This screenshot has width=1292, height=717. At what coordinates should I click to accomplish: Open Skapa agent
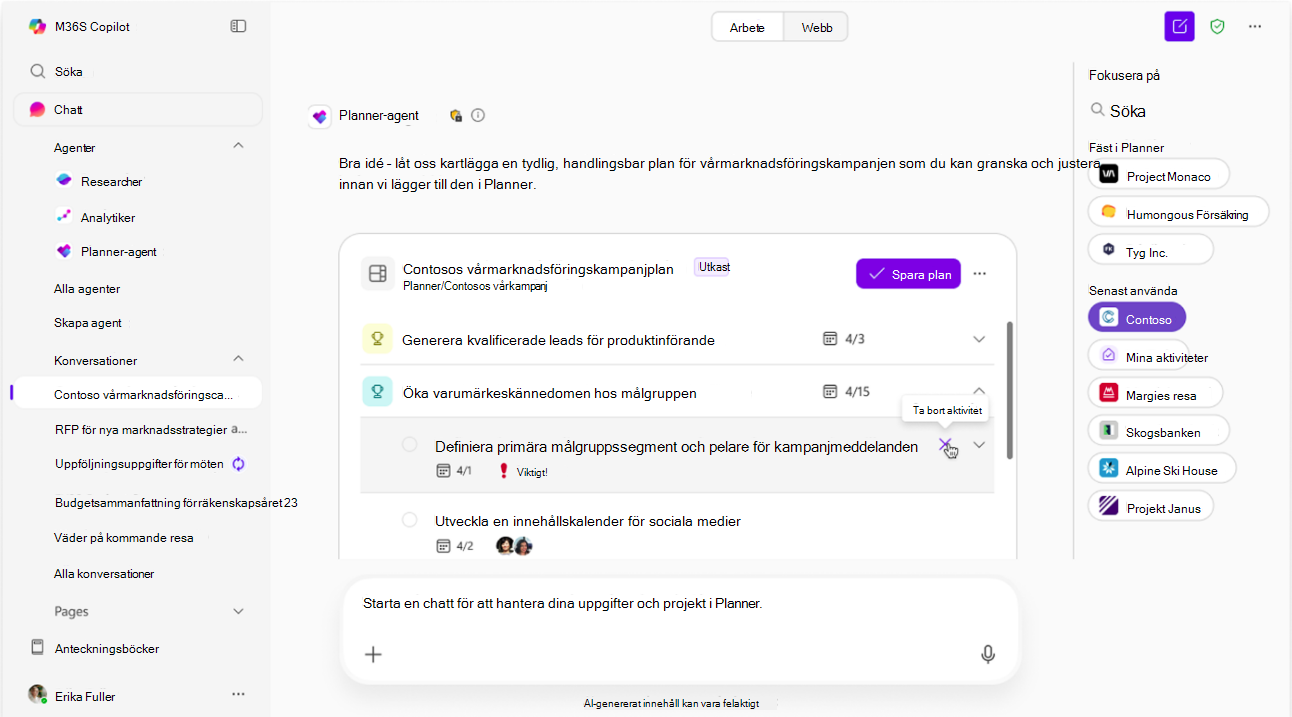[88, 323]
